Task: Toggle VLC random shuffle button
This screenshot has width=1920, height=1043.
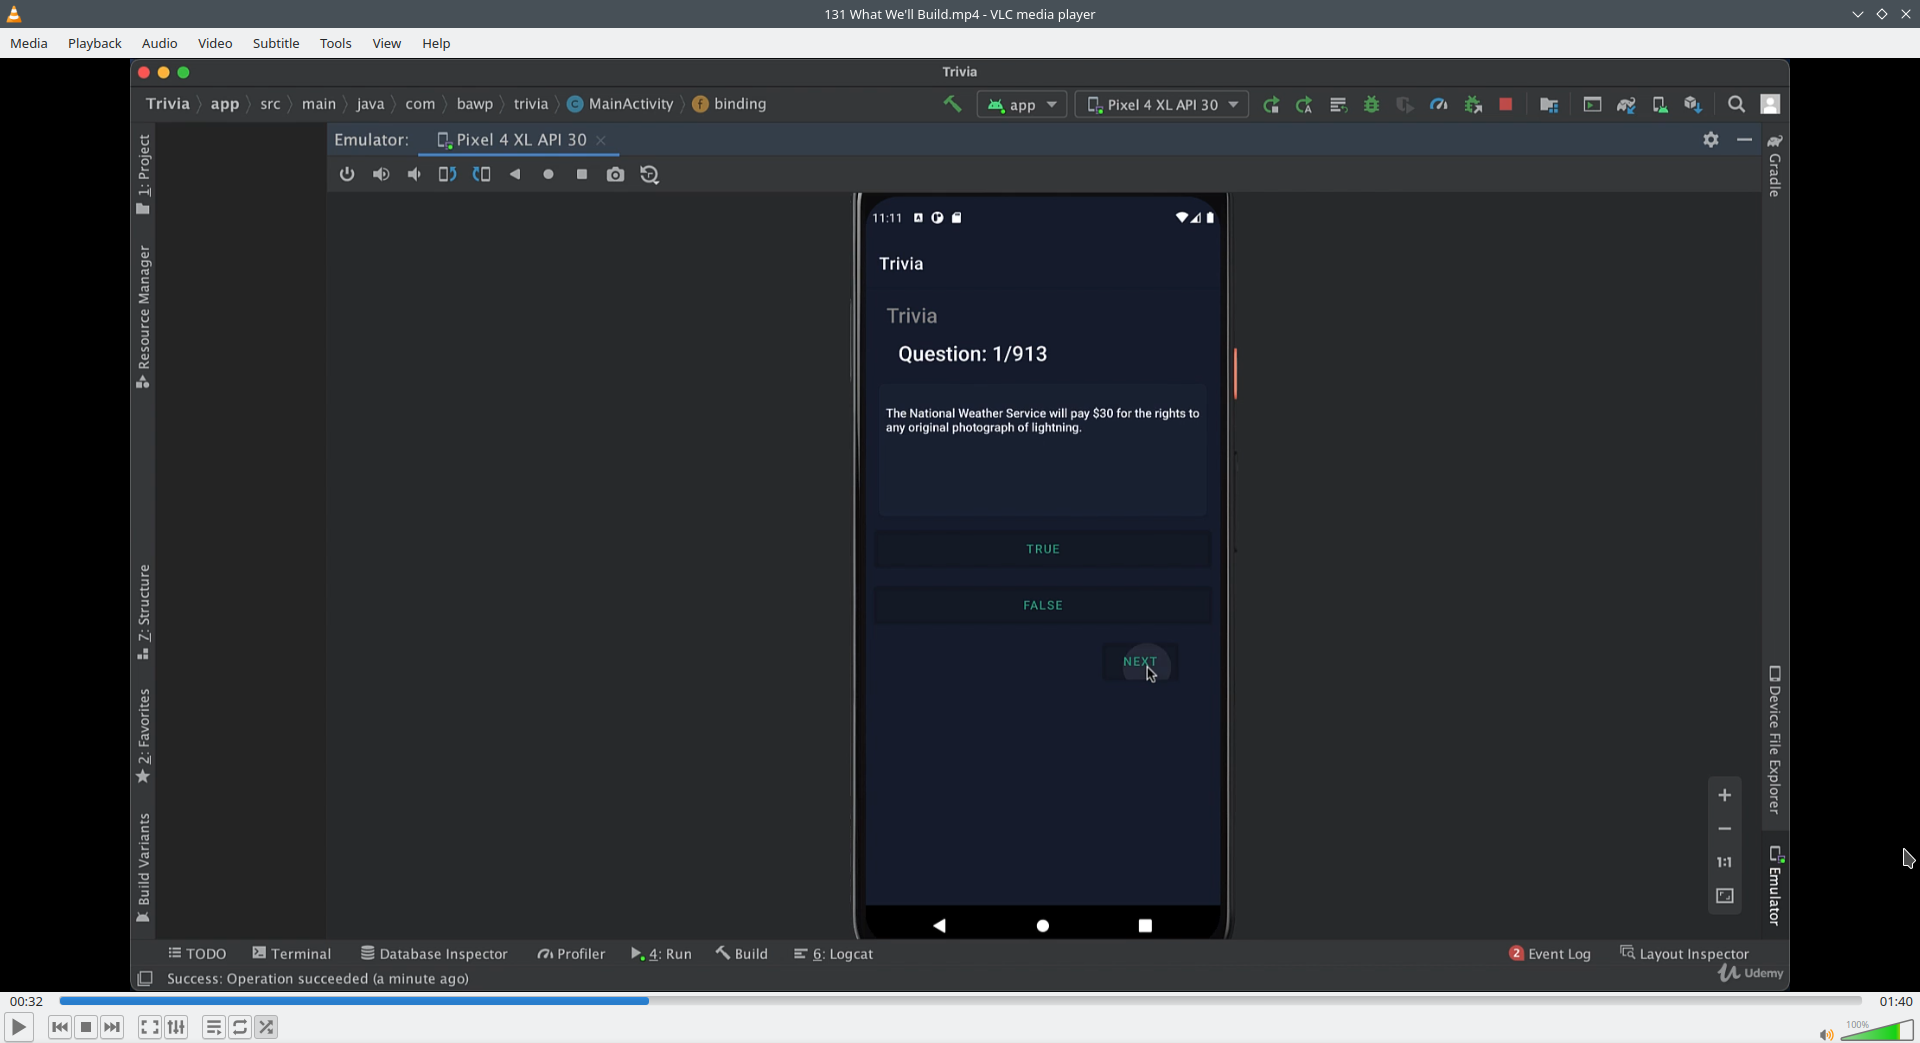Action: (x=266, y=1027)
